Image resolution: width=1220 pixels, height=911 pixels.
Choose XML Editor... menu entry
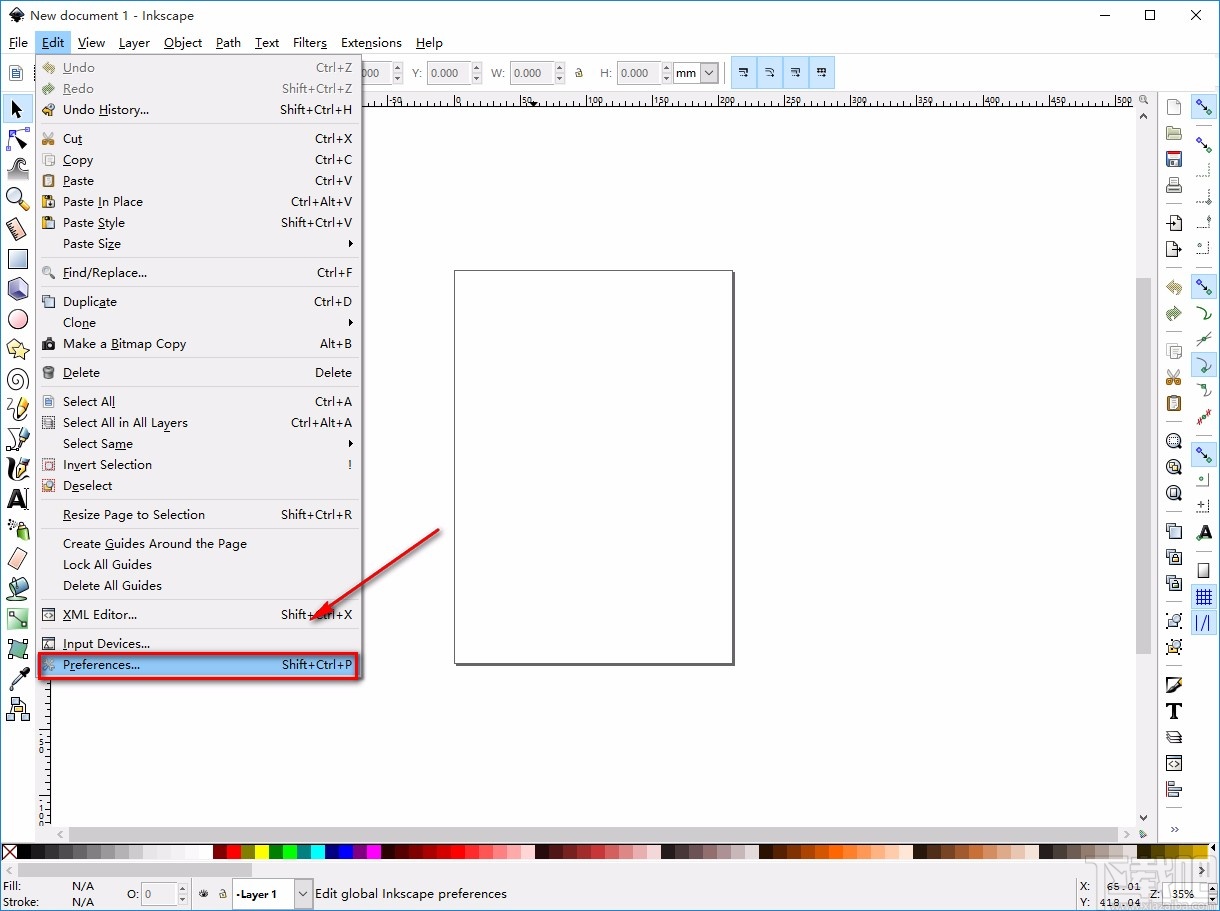point(100,615)
